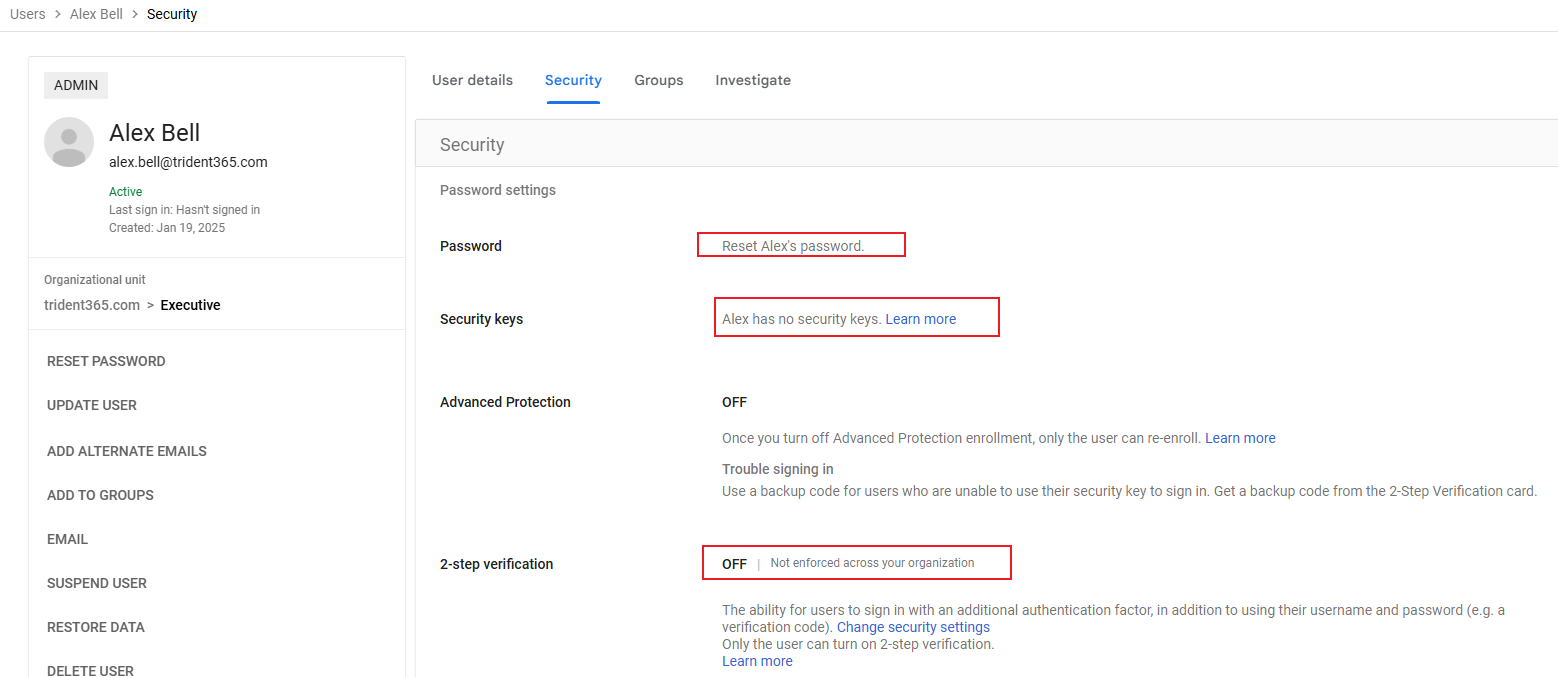Image resolution: width=1558 pixels, height=677 pixels.
Task: Select ADD ALTERNATE EMAILS action
Action: (127, 451)
